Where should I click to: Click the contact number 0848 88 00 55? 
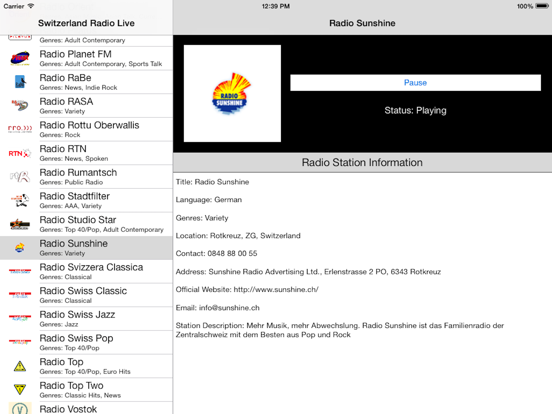point(232,253)
